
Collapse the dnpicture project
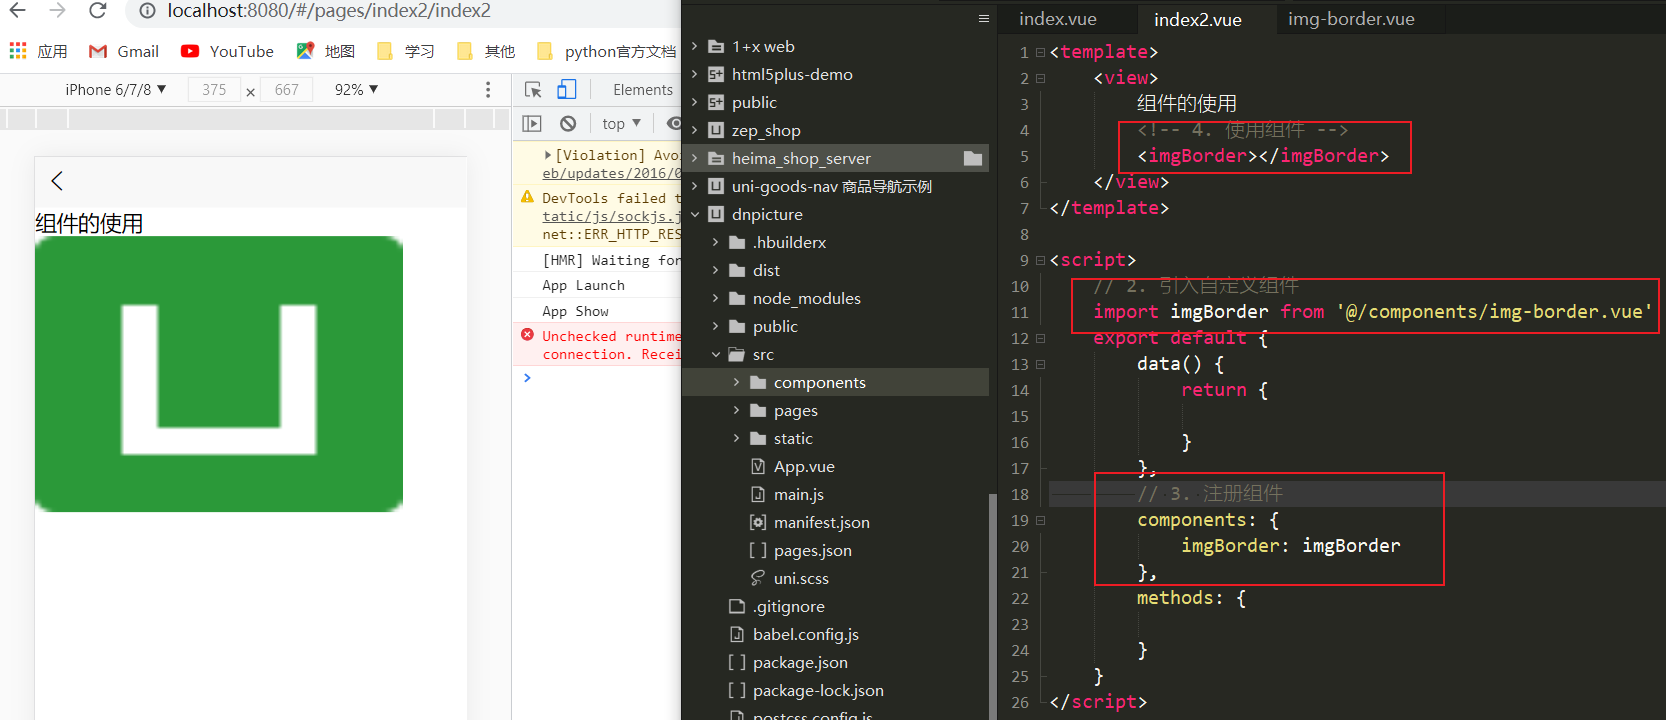tap(695, 214)
